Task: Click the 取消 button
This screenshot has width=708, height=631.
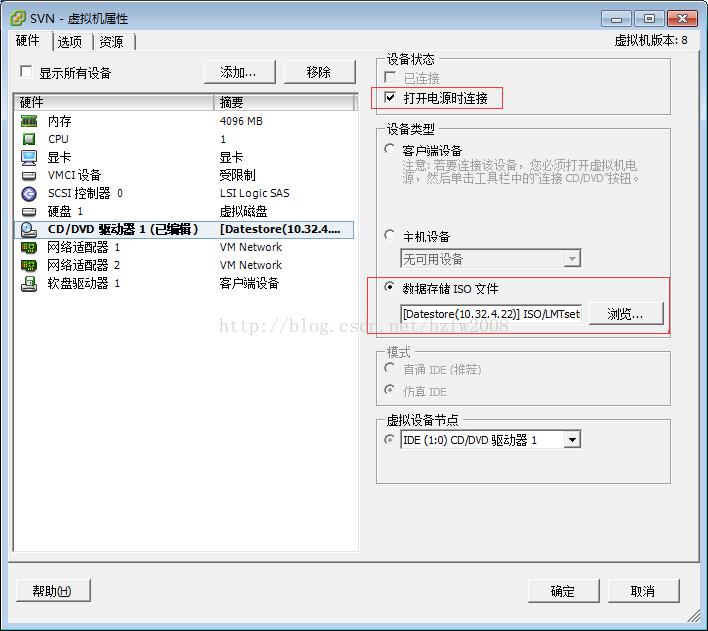Action: pyautogui.click(x=643, y=591)
